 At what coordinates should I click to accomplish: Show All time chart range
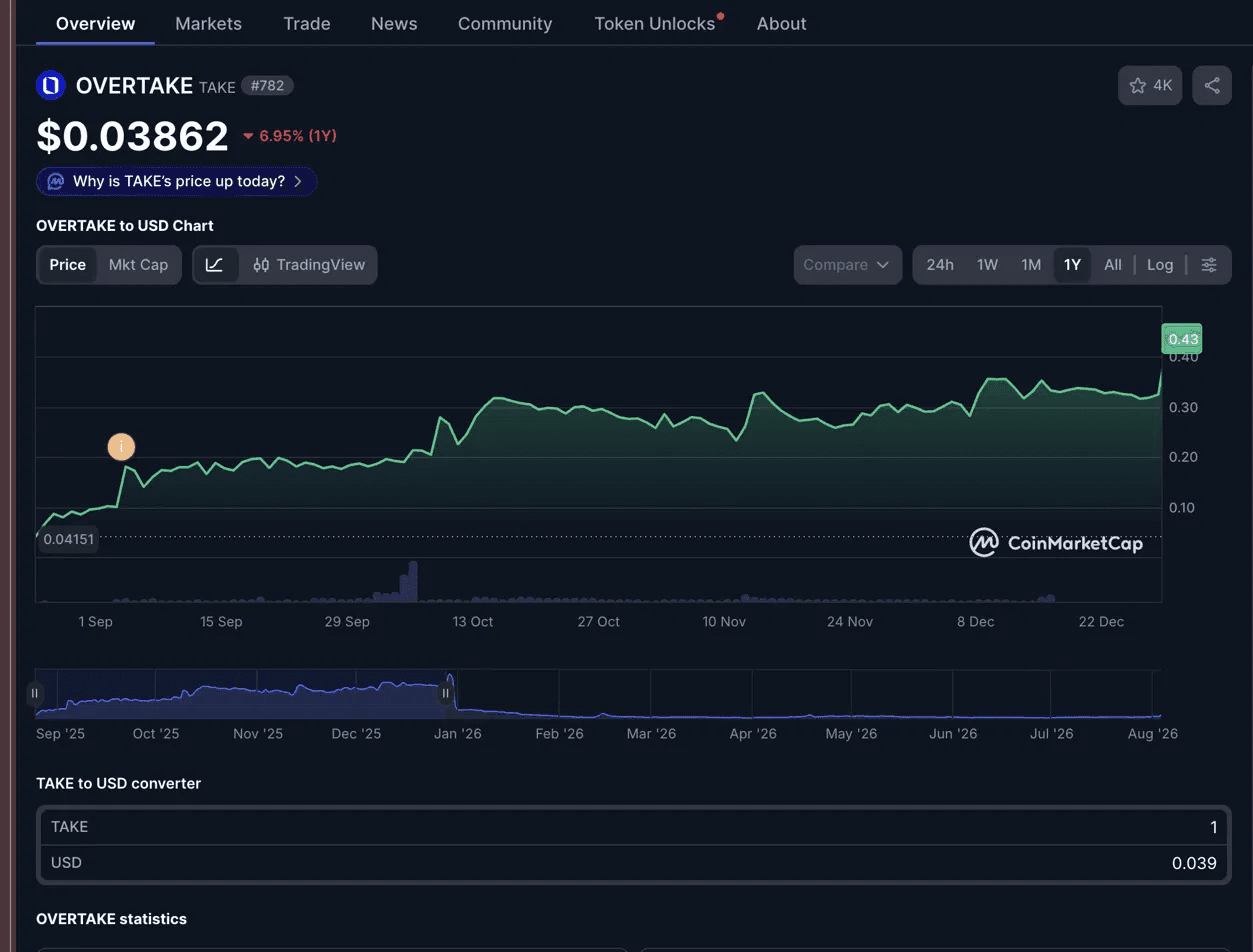1113,265
